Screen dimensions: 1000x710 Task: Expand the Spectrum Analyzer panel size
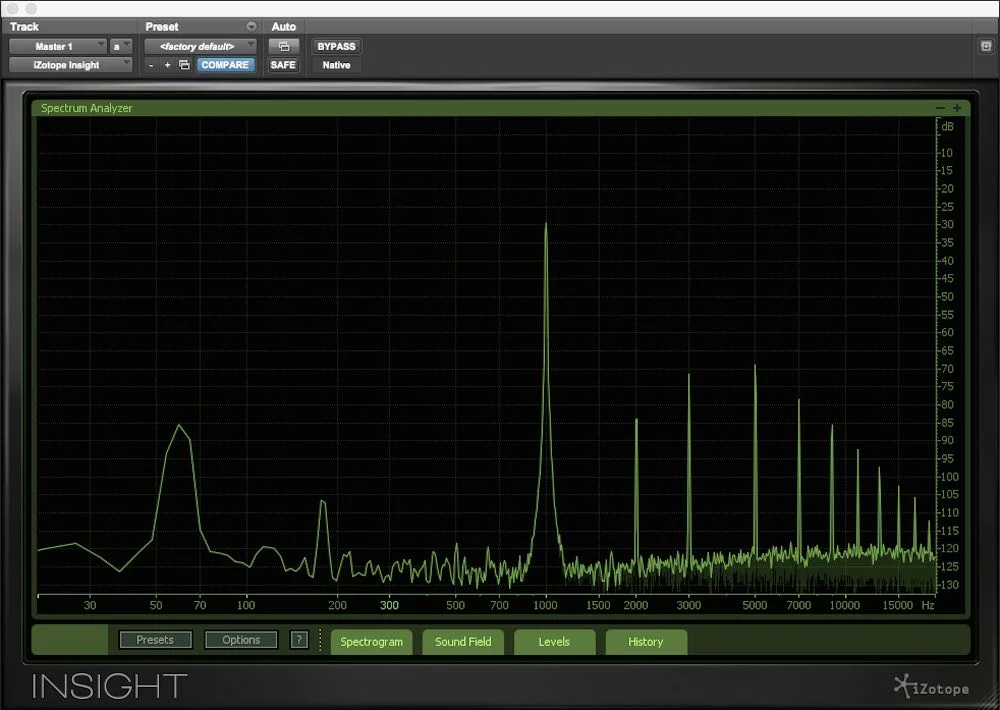pyautogui.click(x=956, y=108)
